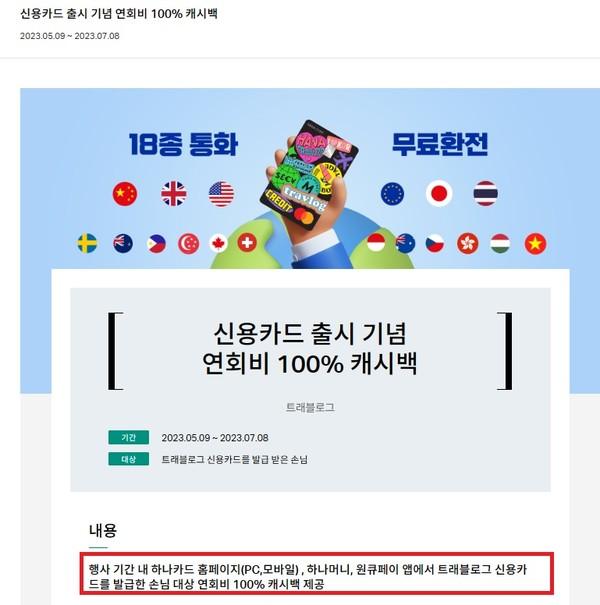Screen dimensions: 600x605
Task: Click the Canada maple leaf flag icon
Action: [x=218, y=243]
